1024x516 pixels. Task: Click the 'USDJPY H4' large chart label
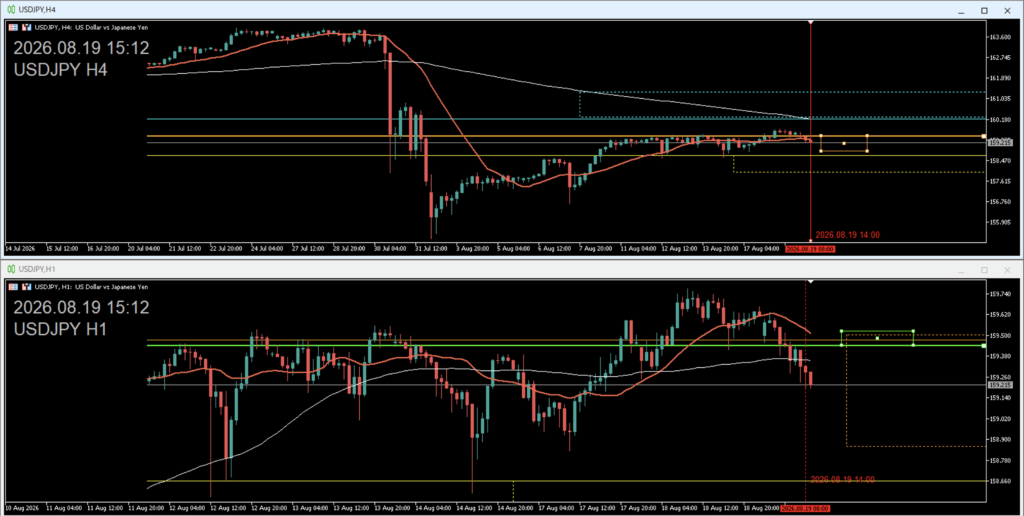[60, 69]
